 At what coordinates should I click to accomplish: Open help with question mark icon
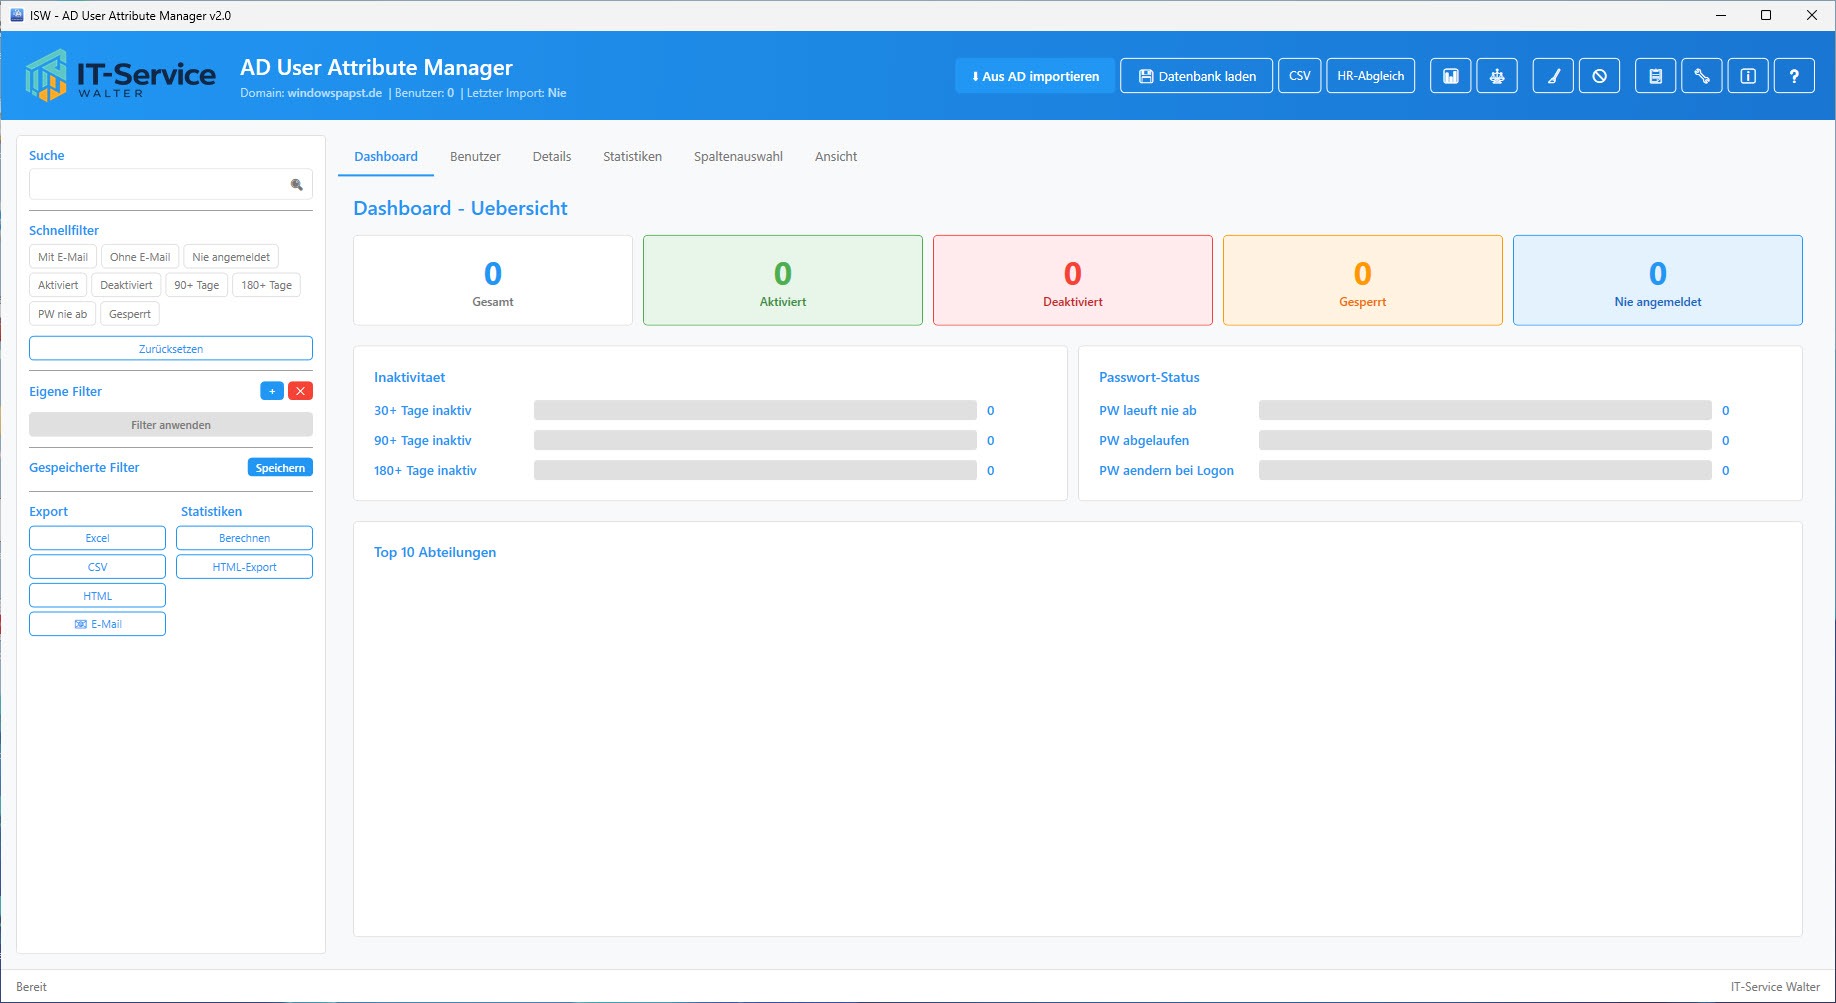pos(1794,76)
